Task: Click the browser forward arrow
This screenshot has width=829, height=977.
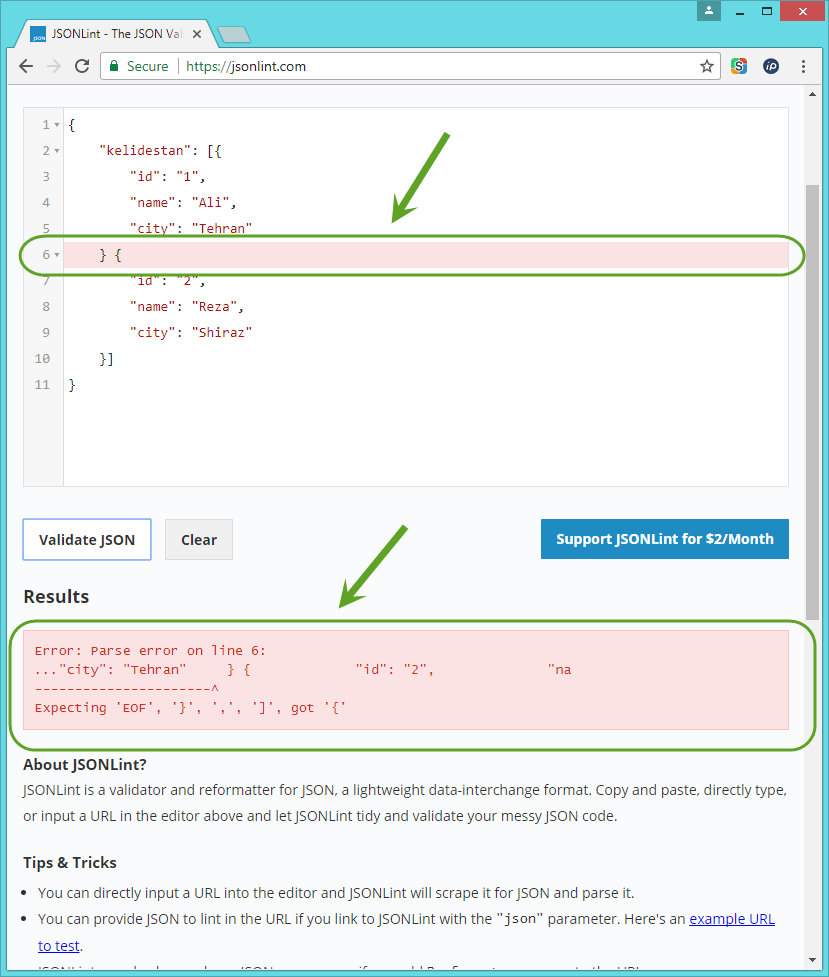Action: point(54,66)
